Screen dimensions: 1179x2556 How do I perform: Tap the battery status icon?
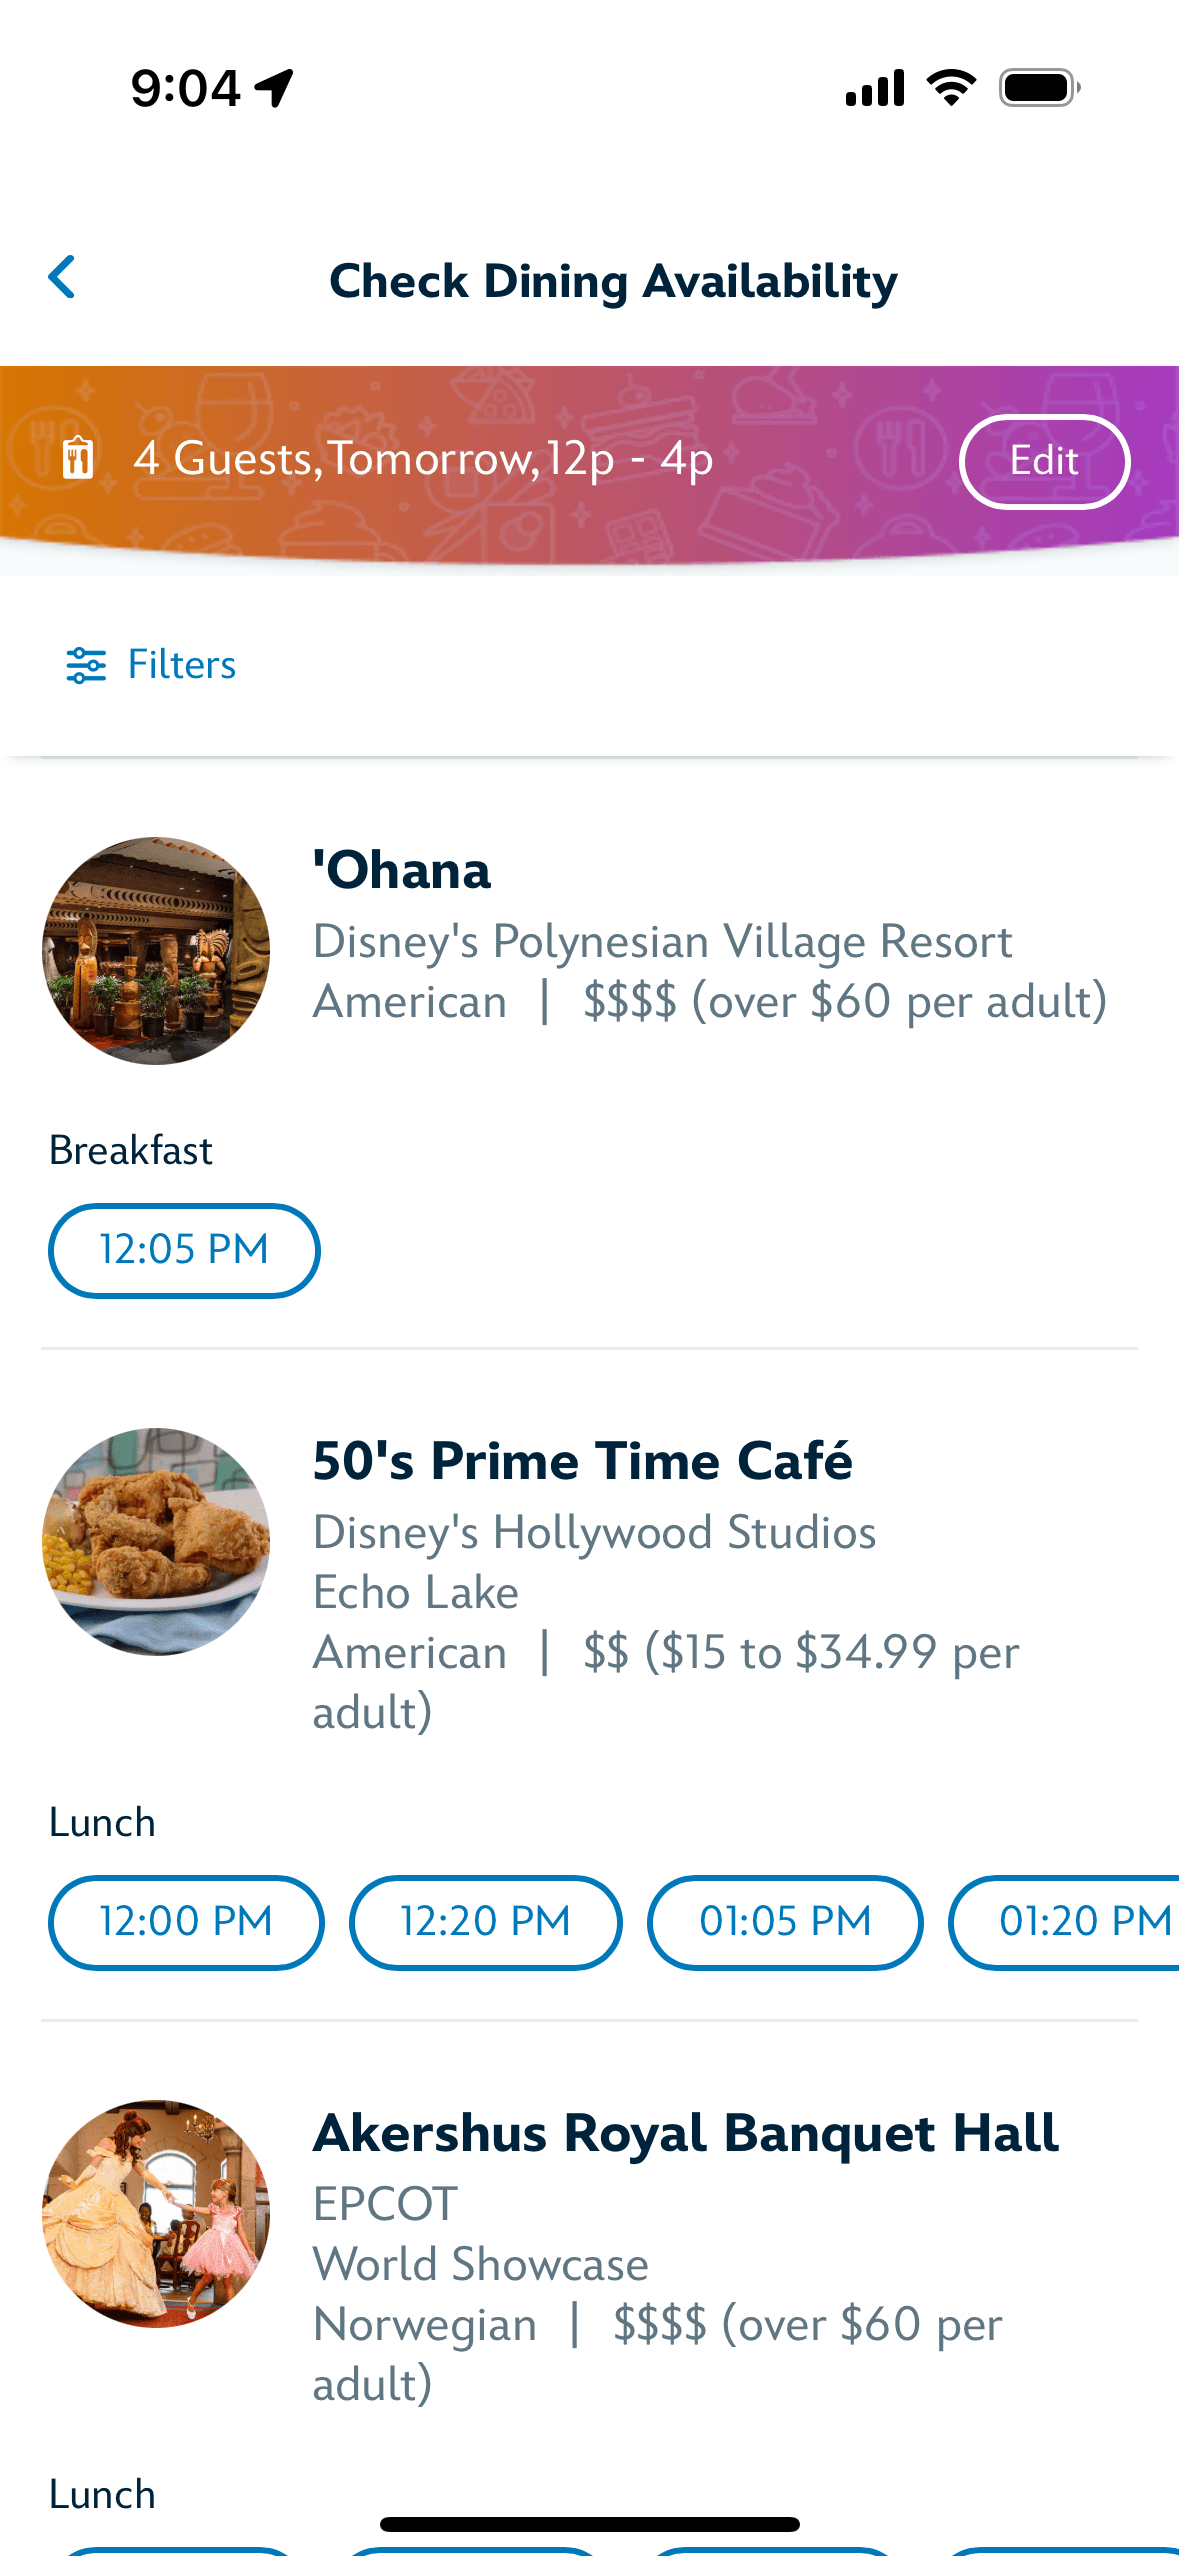coord(1039,88)
